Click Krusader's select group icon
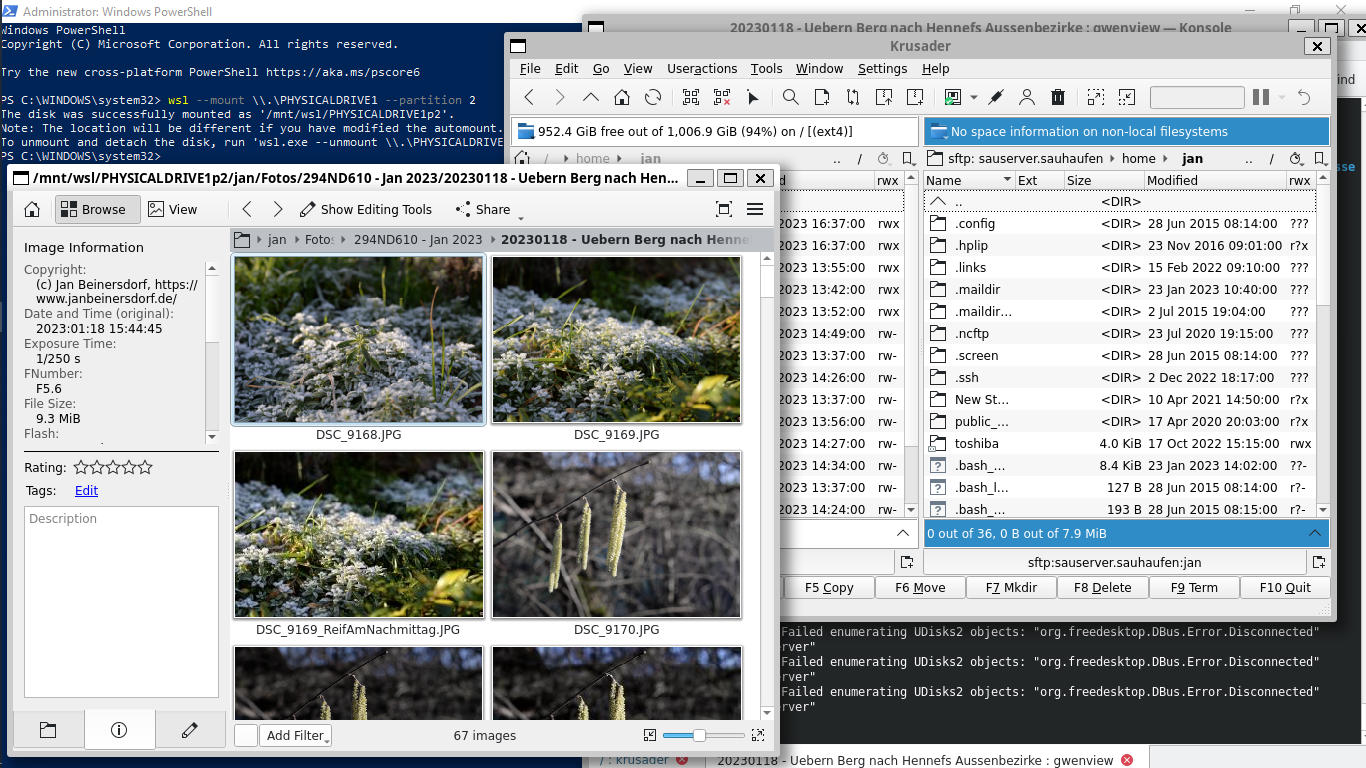The height and width of the screenshot is (768, 1366). pyautogui.click(x=691, y=97)
